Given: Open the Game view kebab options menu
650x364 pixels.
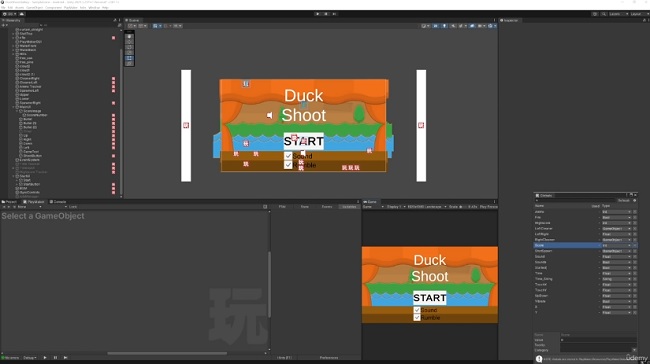Looking at the screenshot, I should click(494, 201).
